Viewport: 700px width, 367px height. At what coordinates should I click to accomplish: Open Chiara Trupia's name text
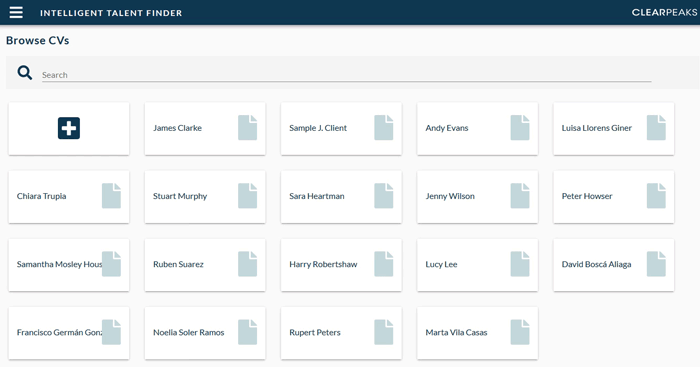tap(42, 196)
